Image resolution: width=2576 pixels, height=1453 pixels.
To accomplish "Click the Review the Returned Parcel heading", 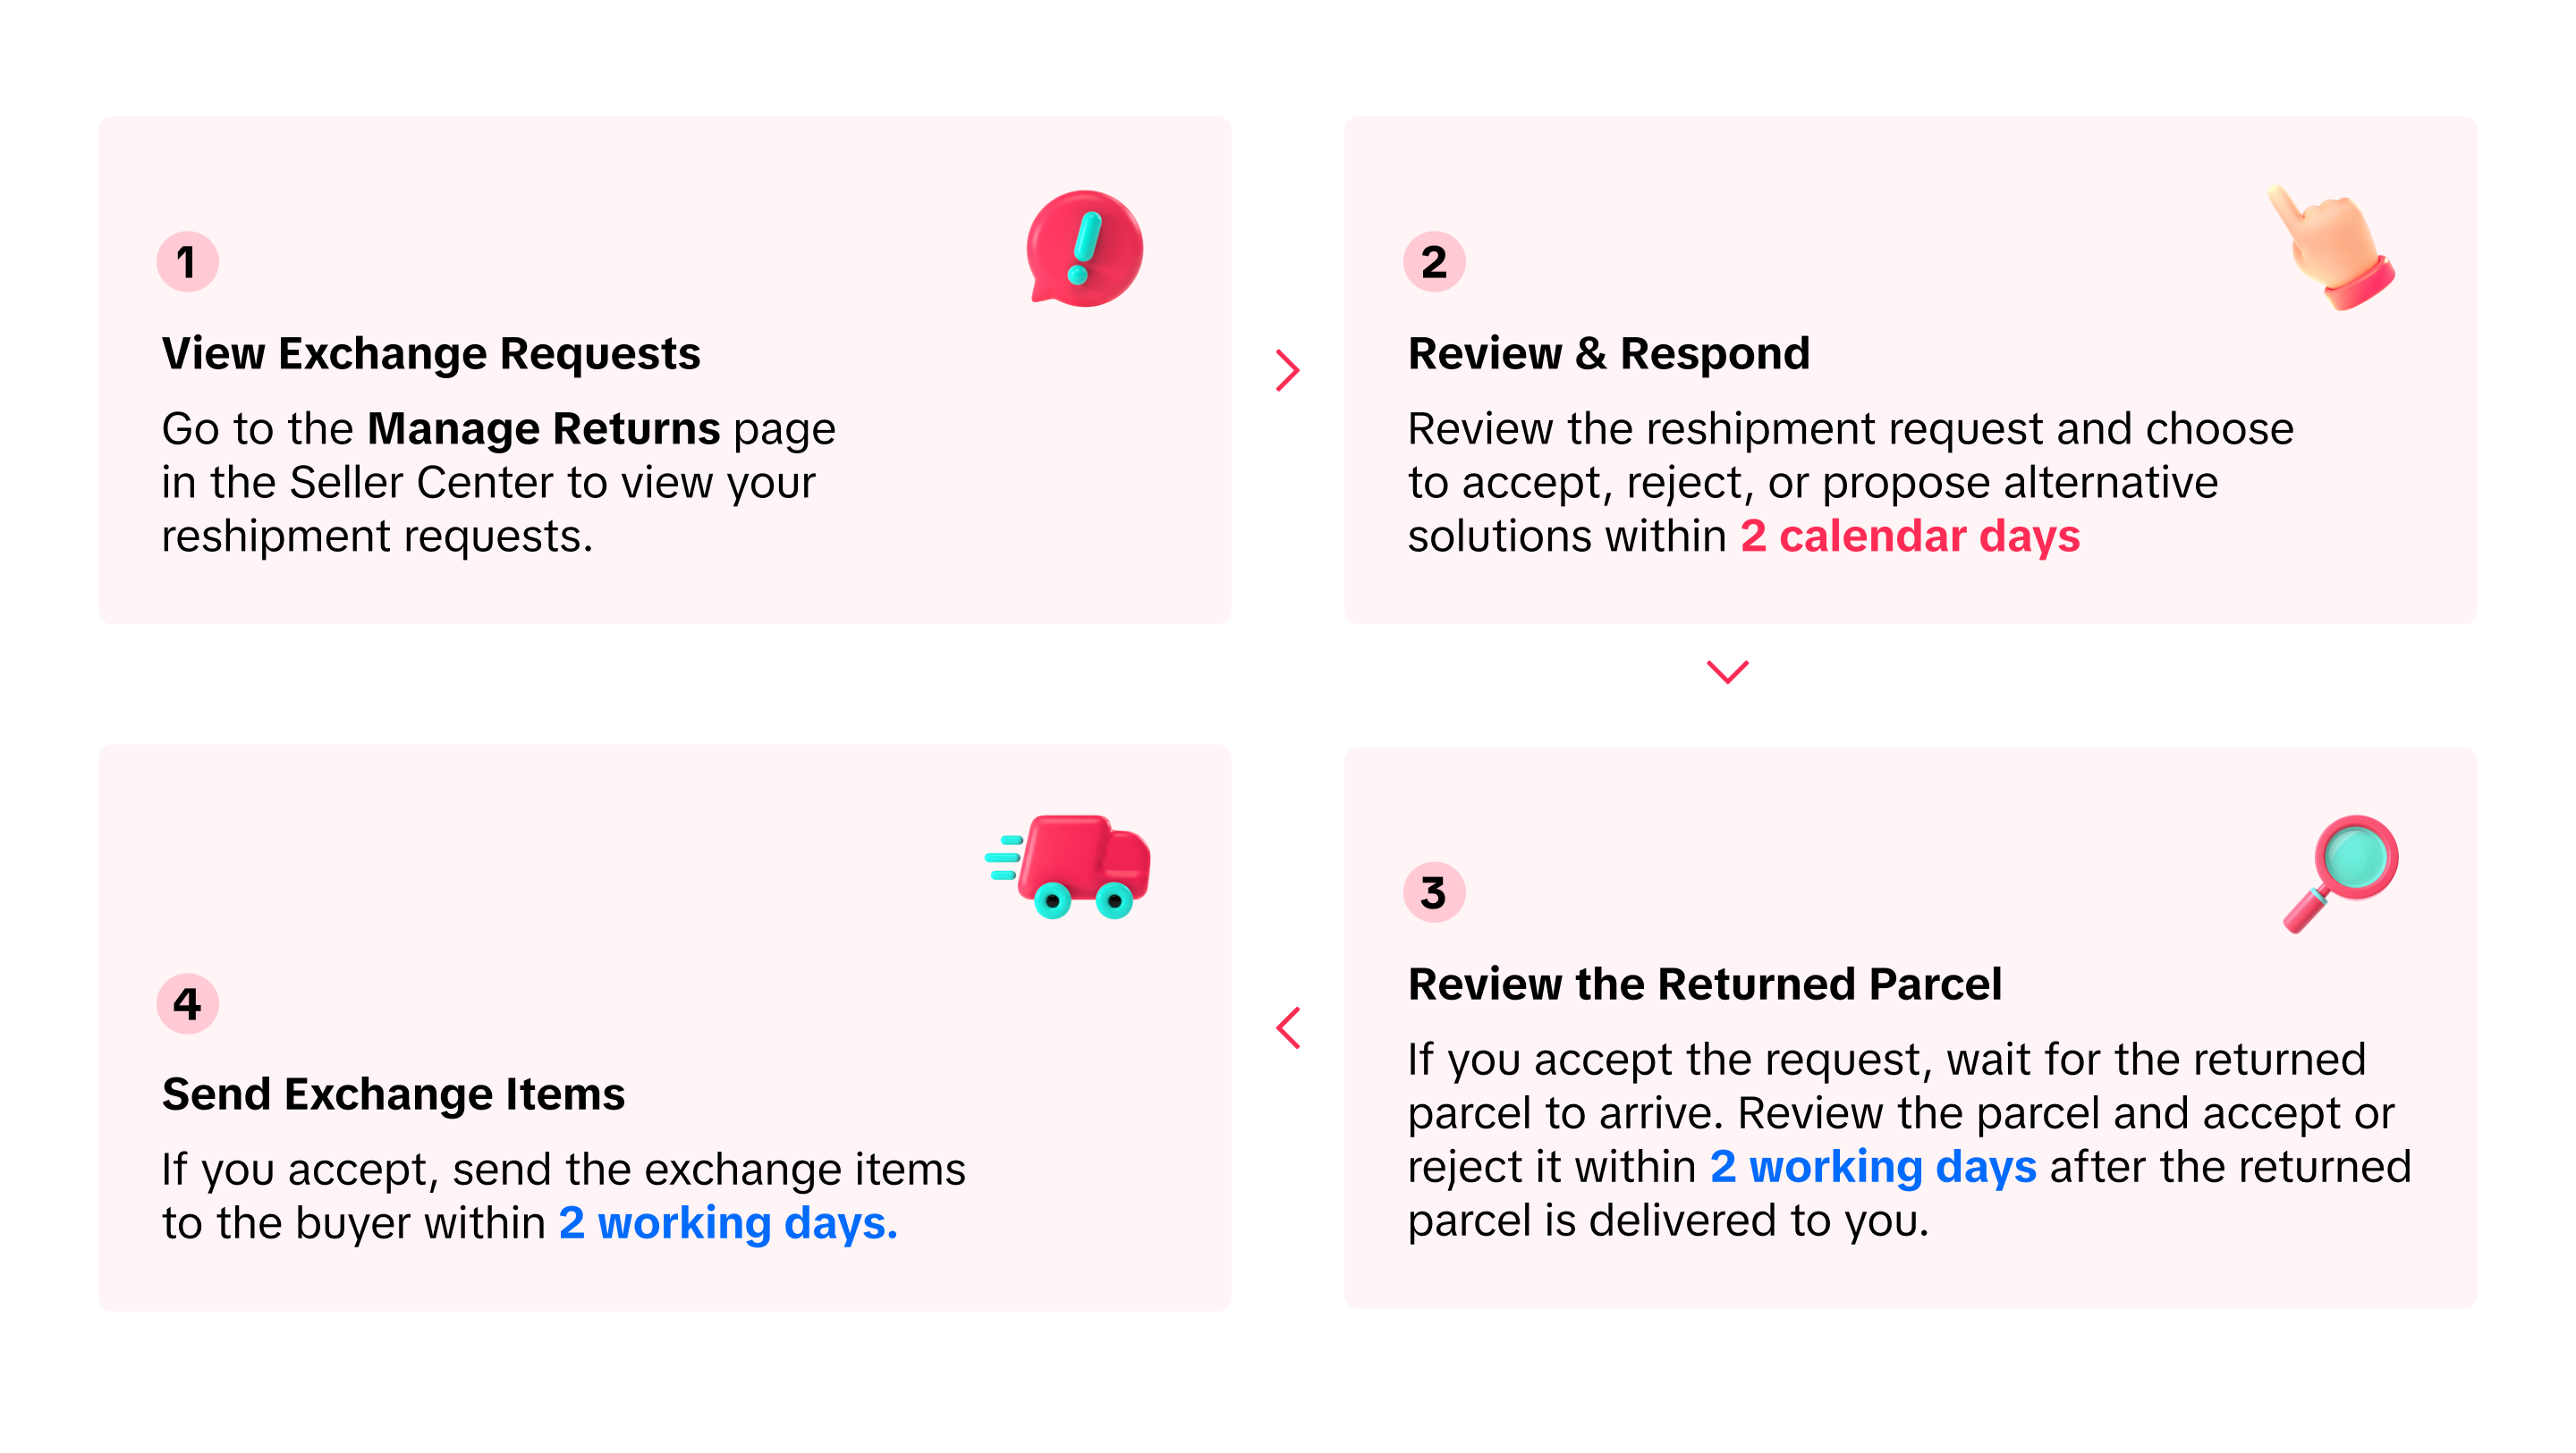I will [x=1704, y=985].
